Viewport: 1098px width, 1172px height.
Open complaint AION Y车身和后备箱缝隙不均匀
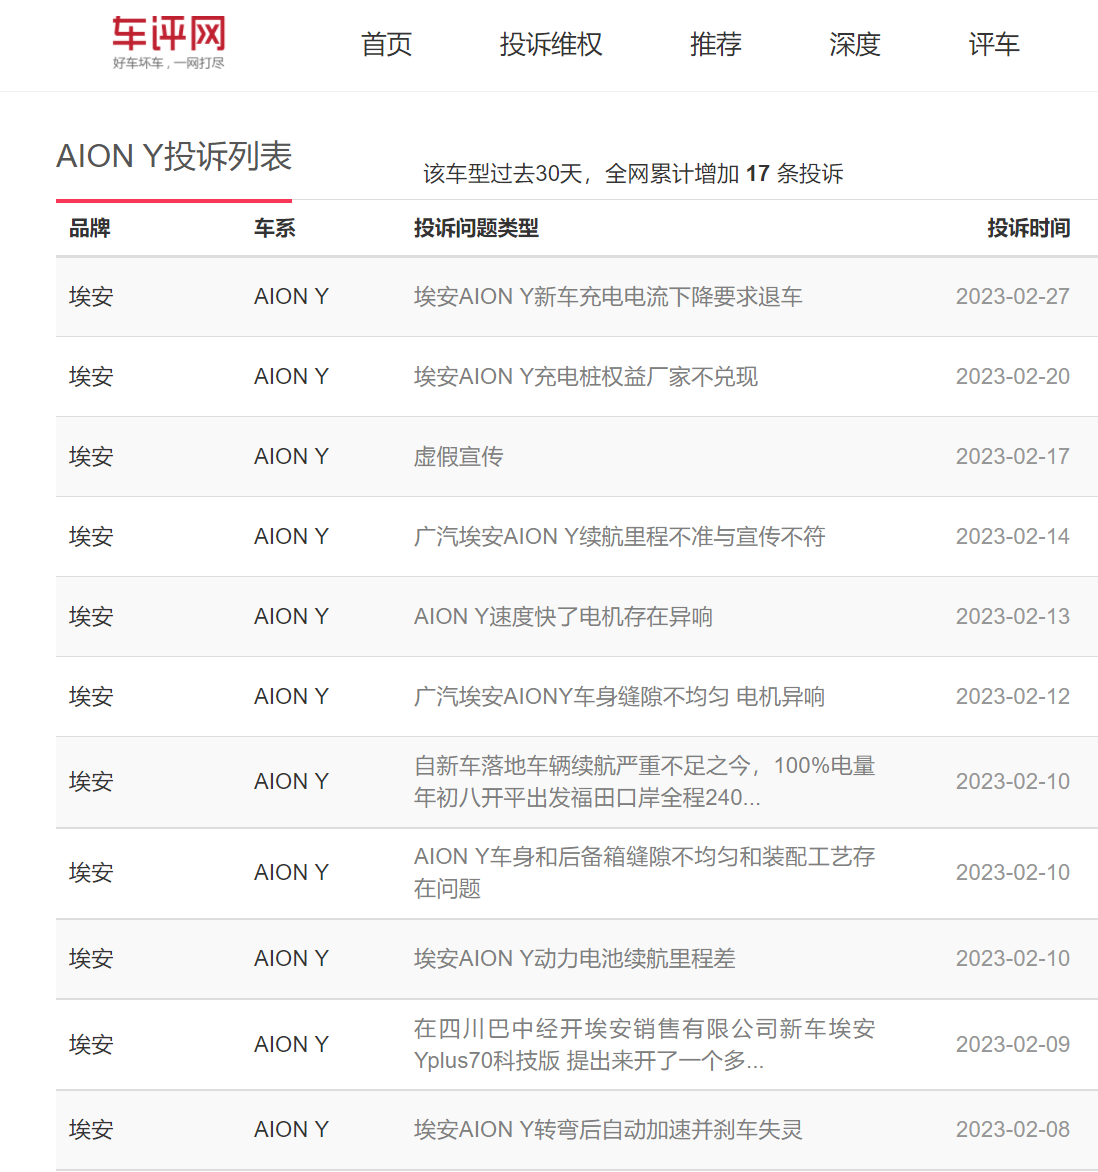pos(644,873)
